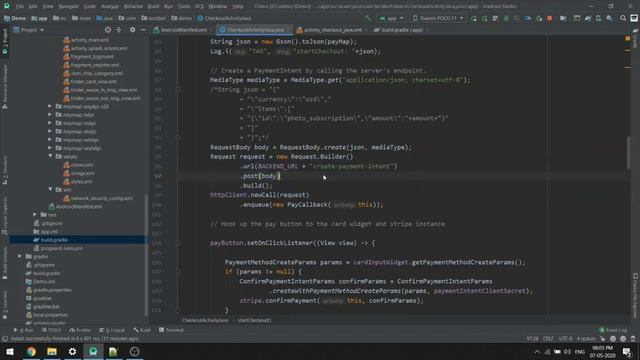
Task: Expand the gradle folder
Action: (20, 256)
